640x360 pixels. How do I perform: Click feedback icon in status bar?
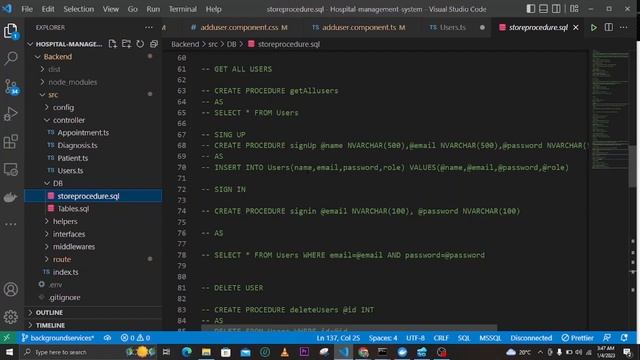tap(607, 338)
